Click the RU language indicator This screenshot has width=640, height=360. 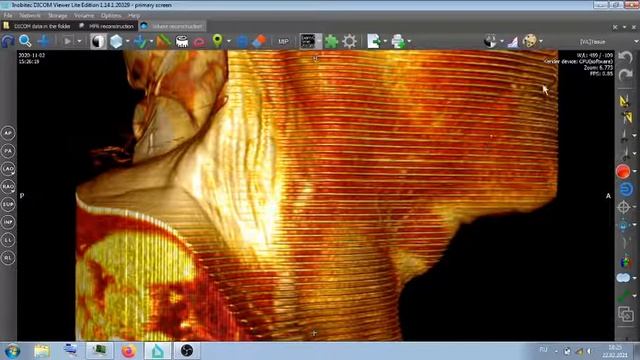543,350
